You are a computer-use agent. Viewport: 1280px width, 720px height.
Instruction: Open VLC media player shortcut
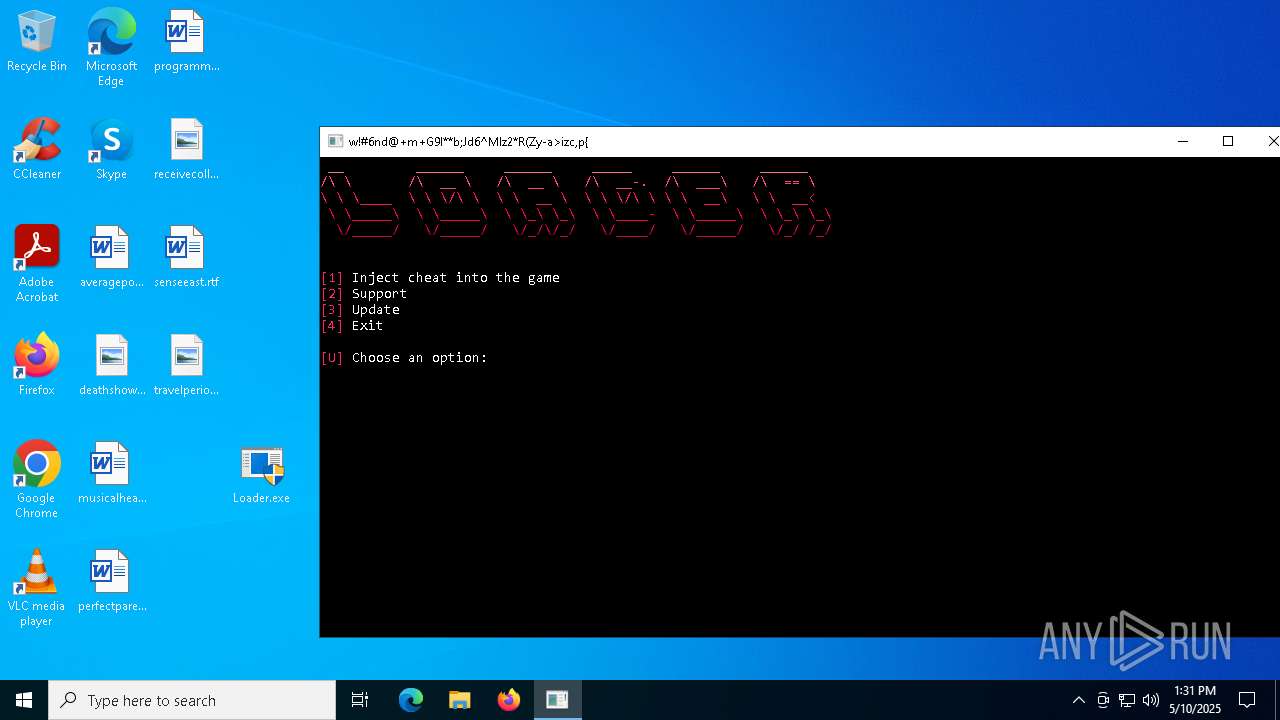coord(37,588)
